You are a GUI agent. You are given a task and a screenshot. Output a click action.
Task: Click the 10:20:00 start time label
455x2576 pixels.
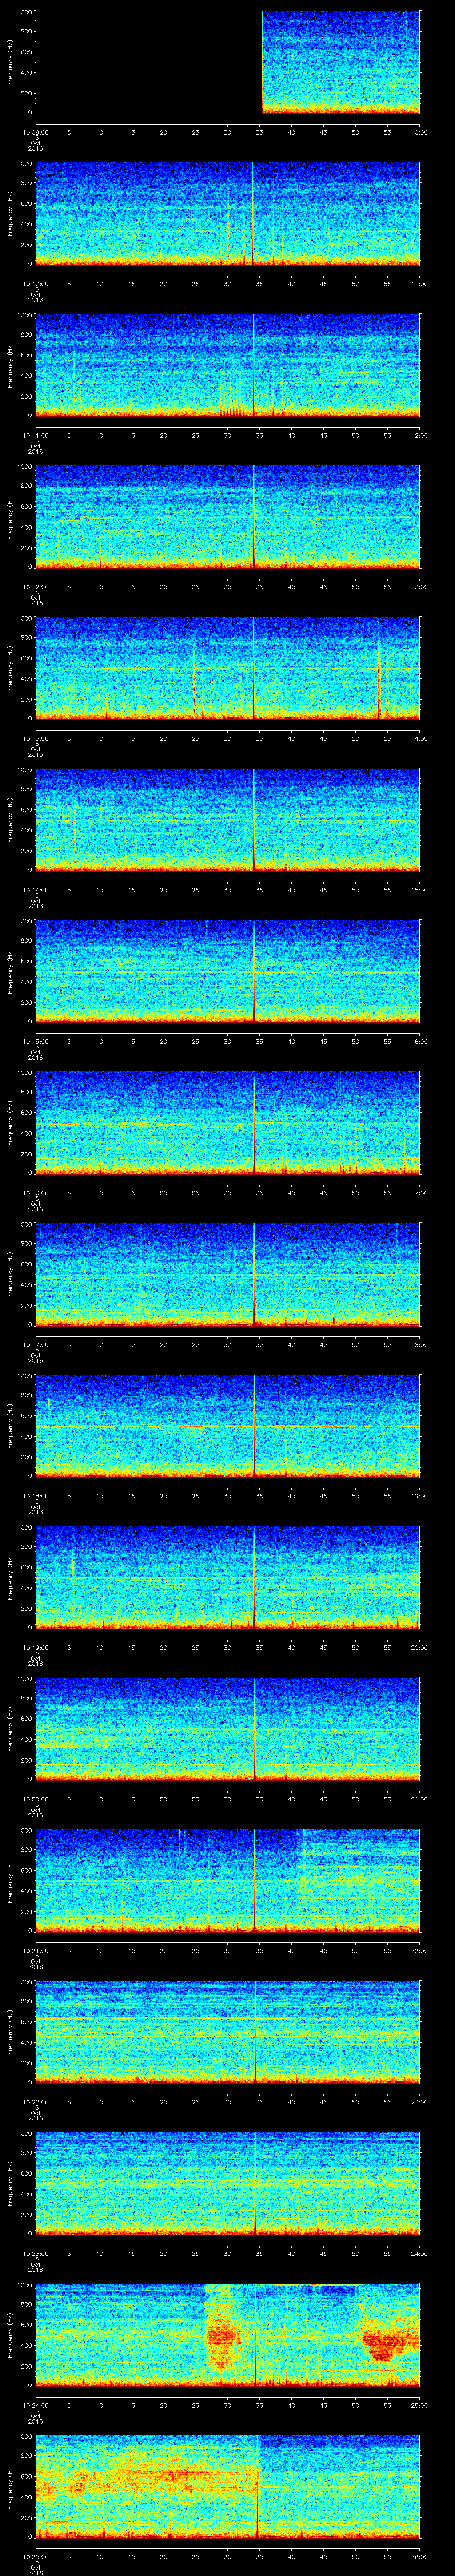point(36,1799)
